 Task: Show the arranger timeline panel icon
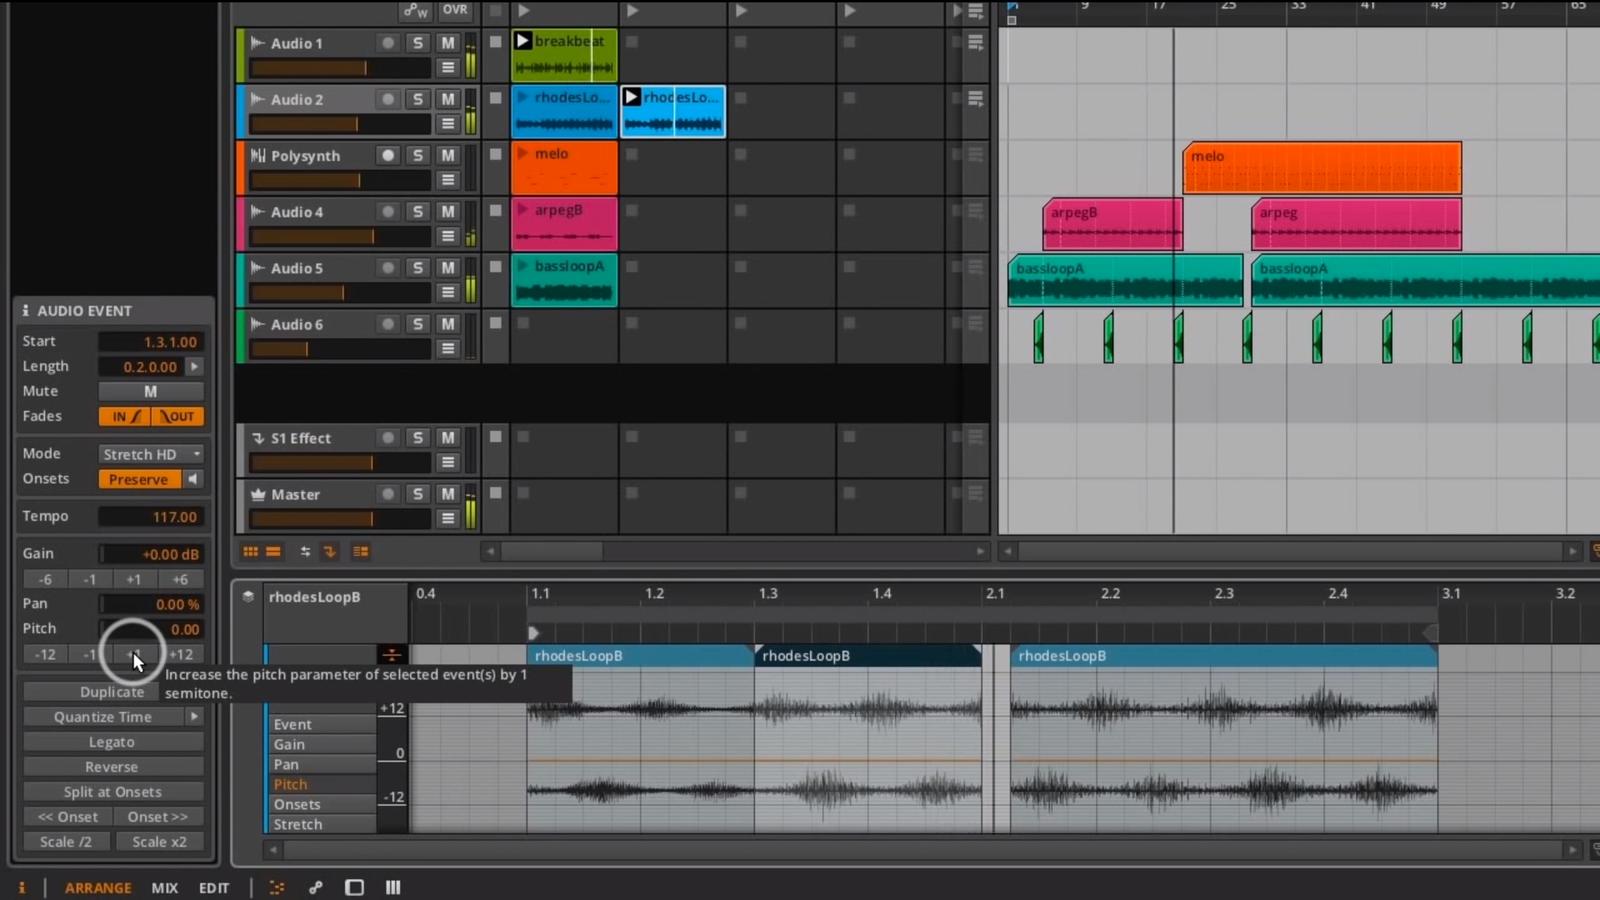pos(273,551)
